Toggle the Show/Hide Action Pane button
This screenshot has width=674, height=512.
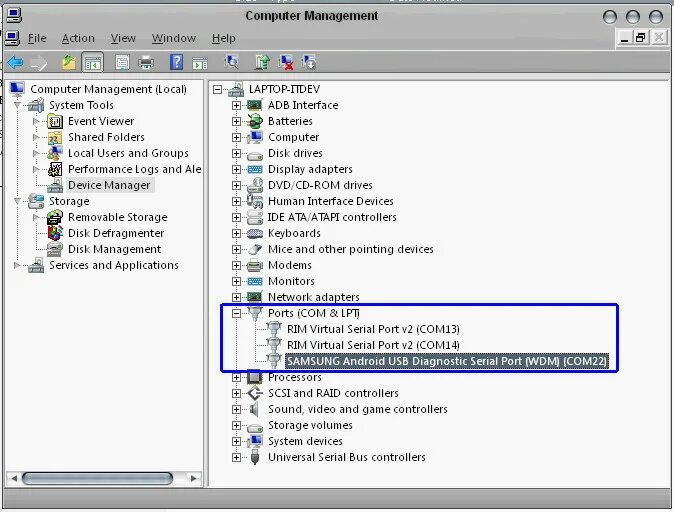pyautogui.click(x=200, y=63)
